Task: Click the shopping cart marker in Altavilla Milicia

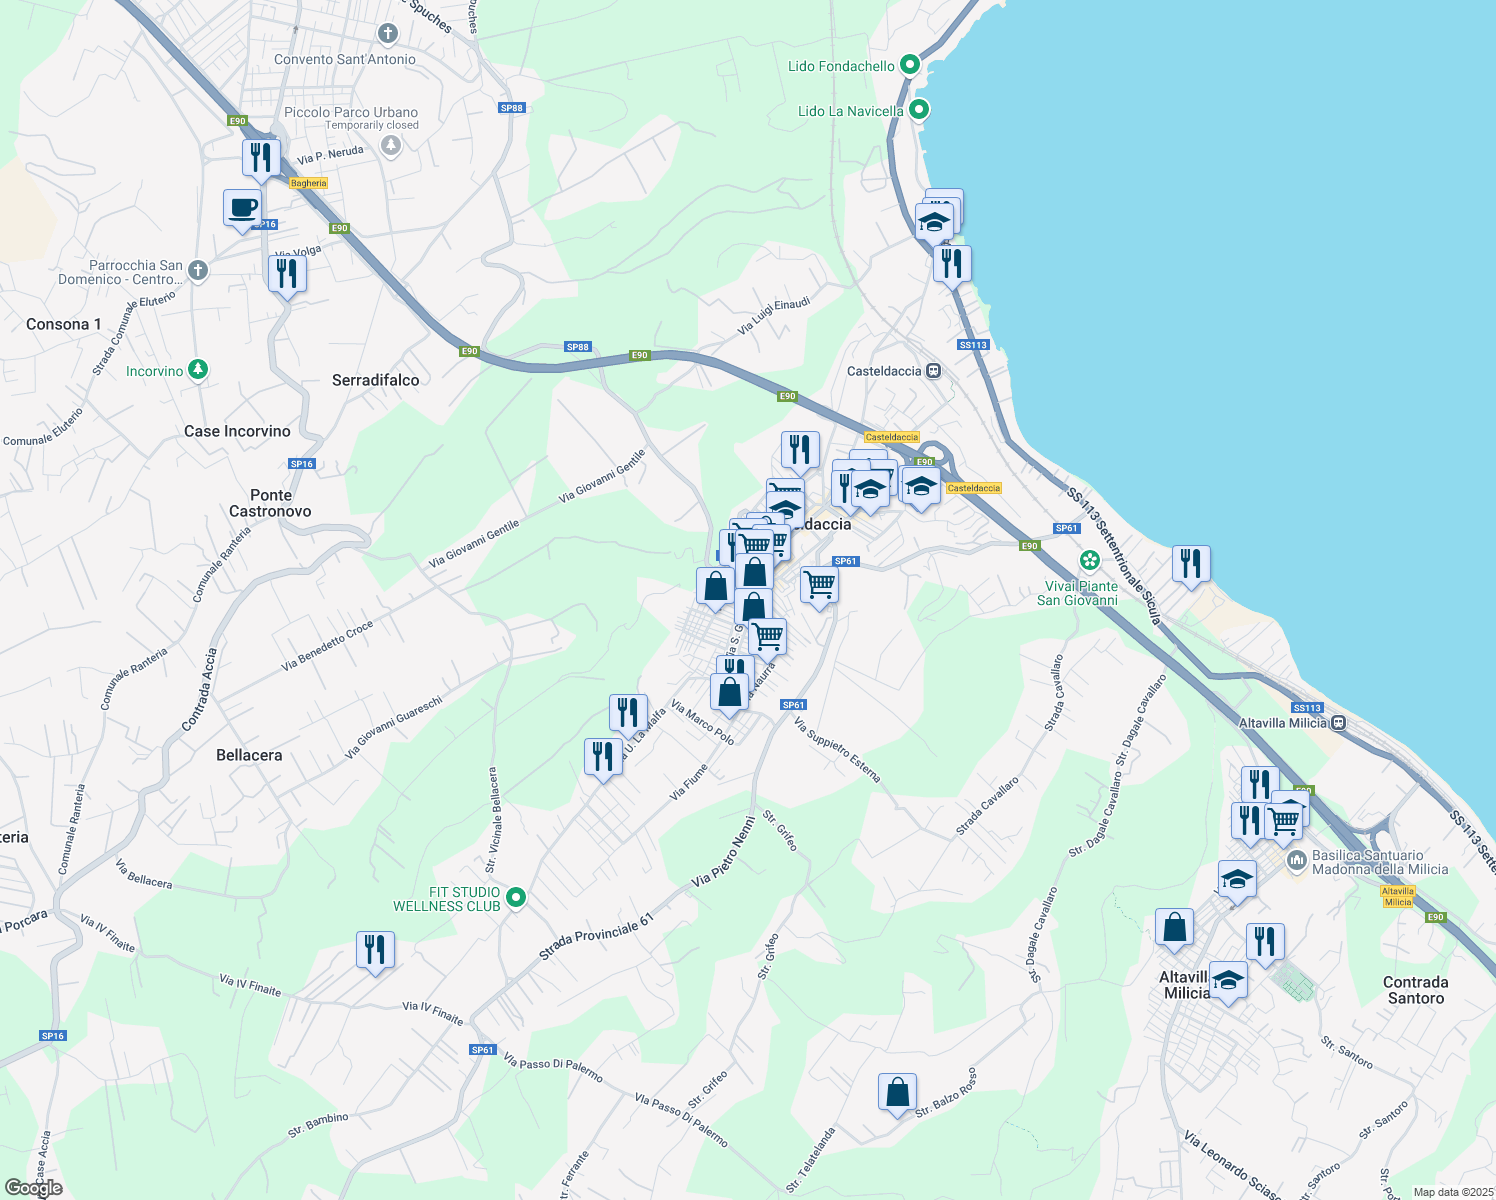Action: [x=1283, y=824]
